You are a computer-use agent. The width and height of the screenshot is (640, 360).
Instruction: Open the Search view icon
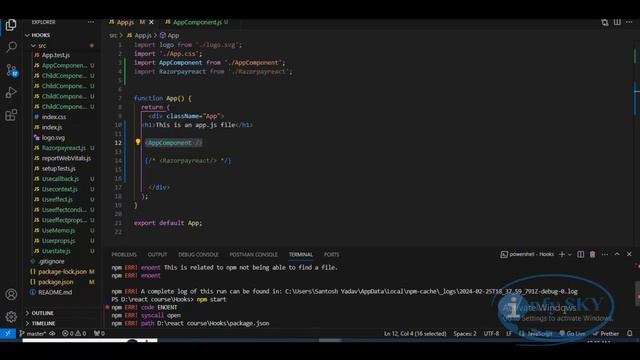(11, 47)
